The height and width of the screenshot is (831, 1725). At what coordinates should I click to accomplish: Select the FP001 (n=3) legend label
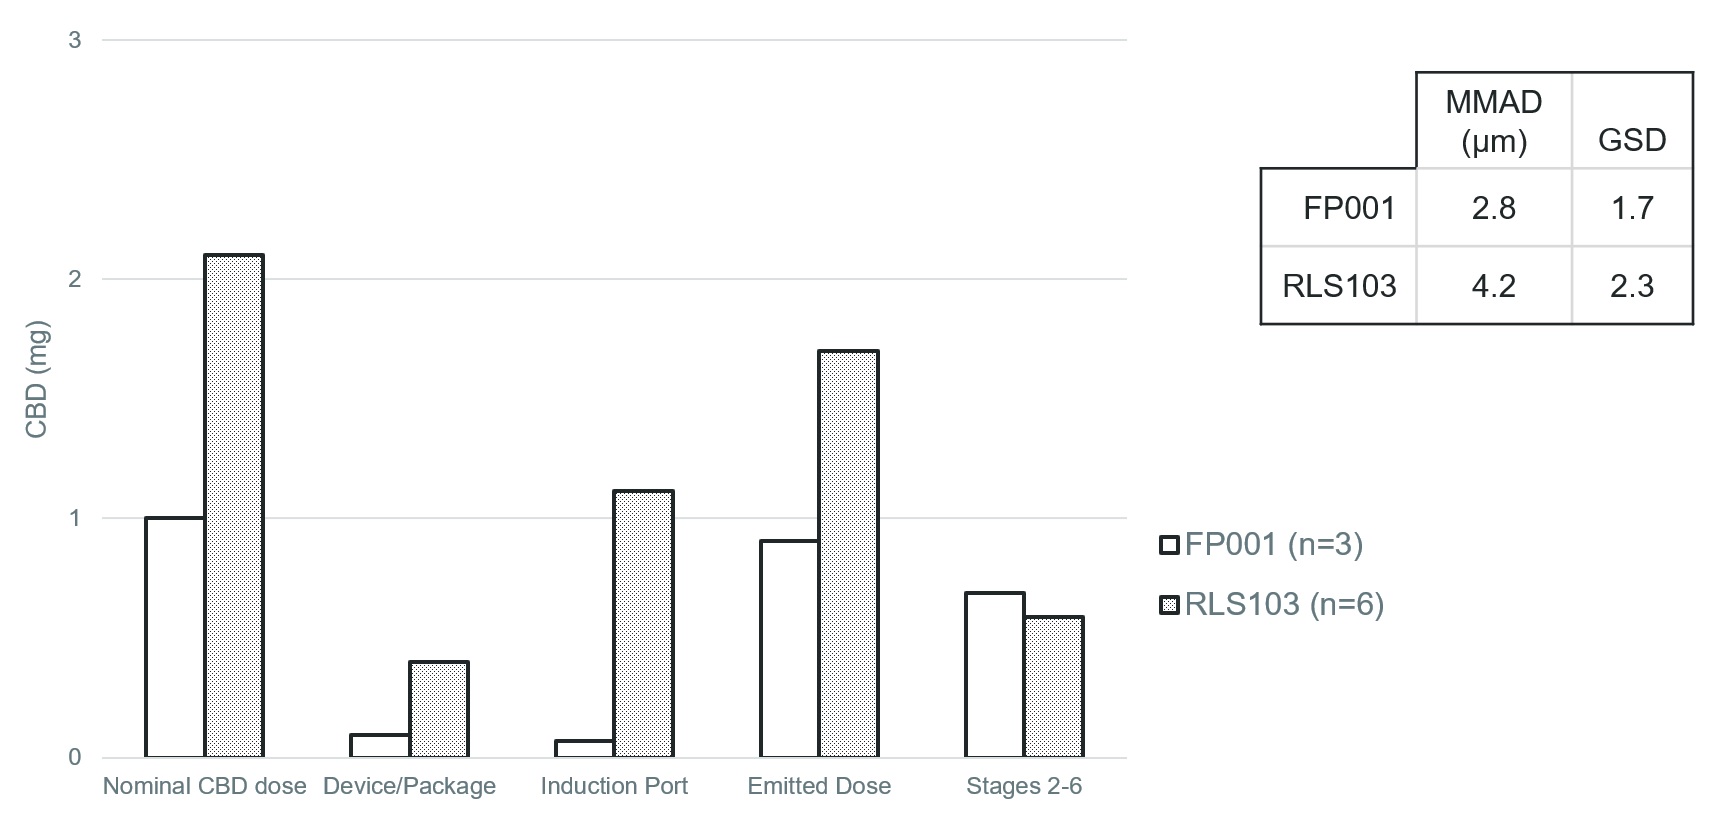click(x=1273, y=544)
